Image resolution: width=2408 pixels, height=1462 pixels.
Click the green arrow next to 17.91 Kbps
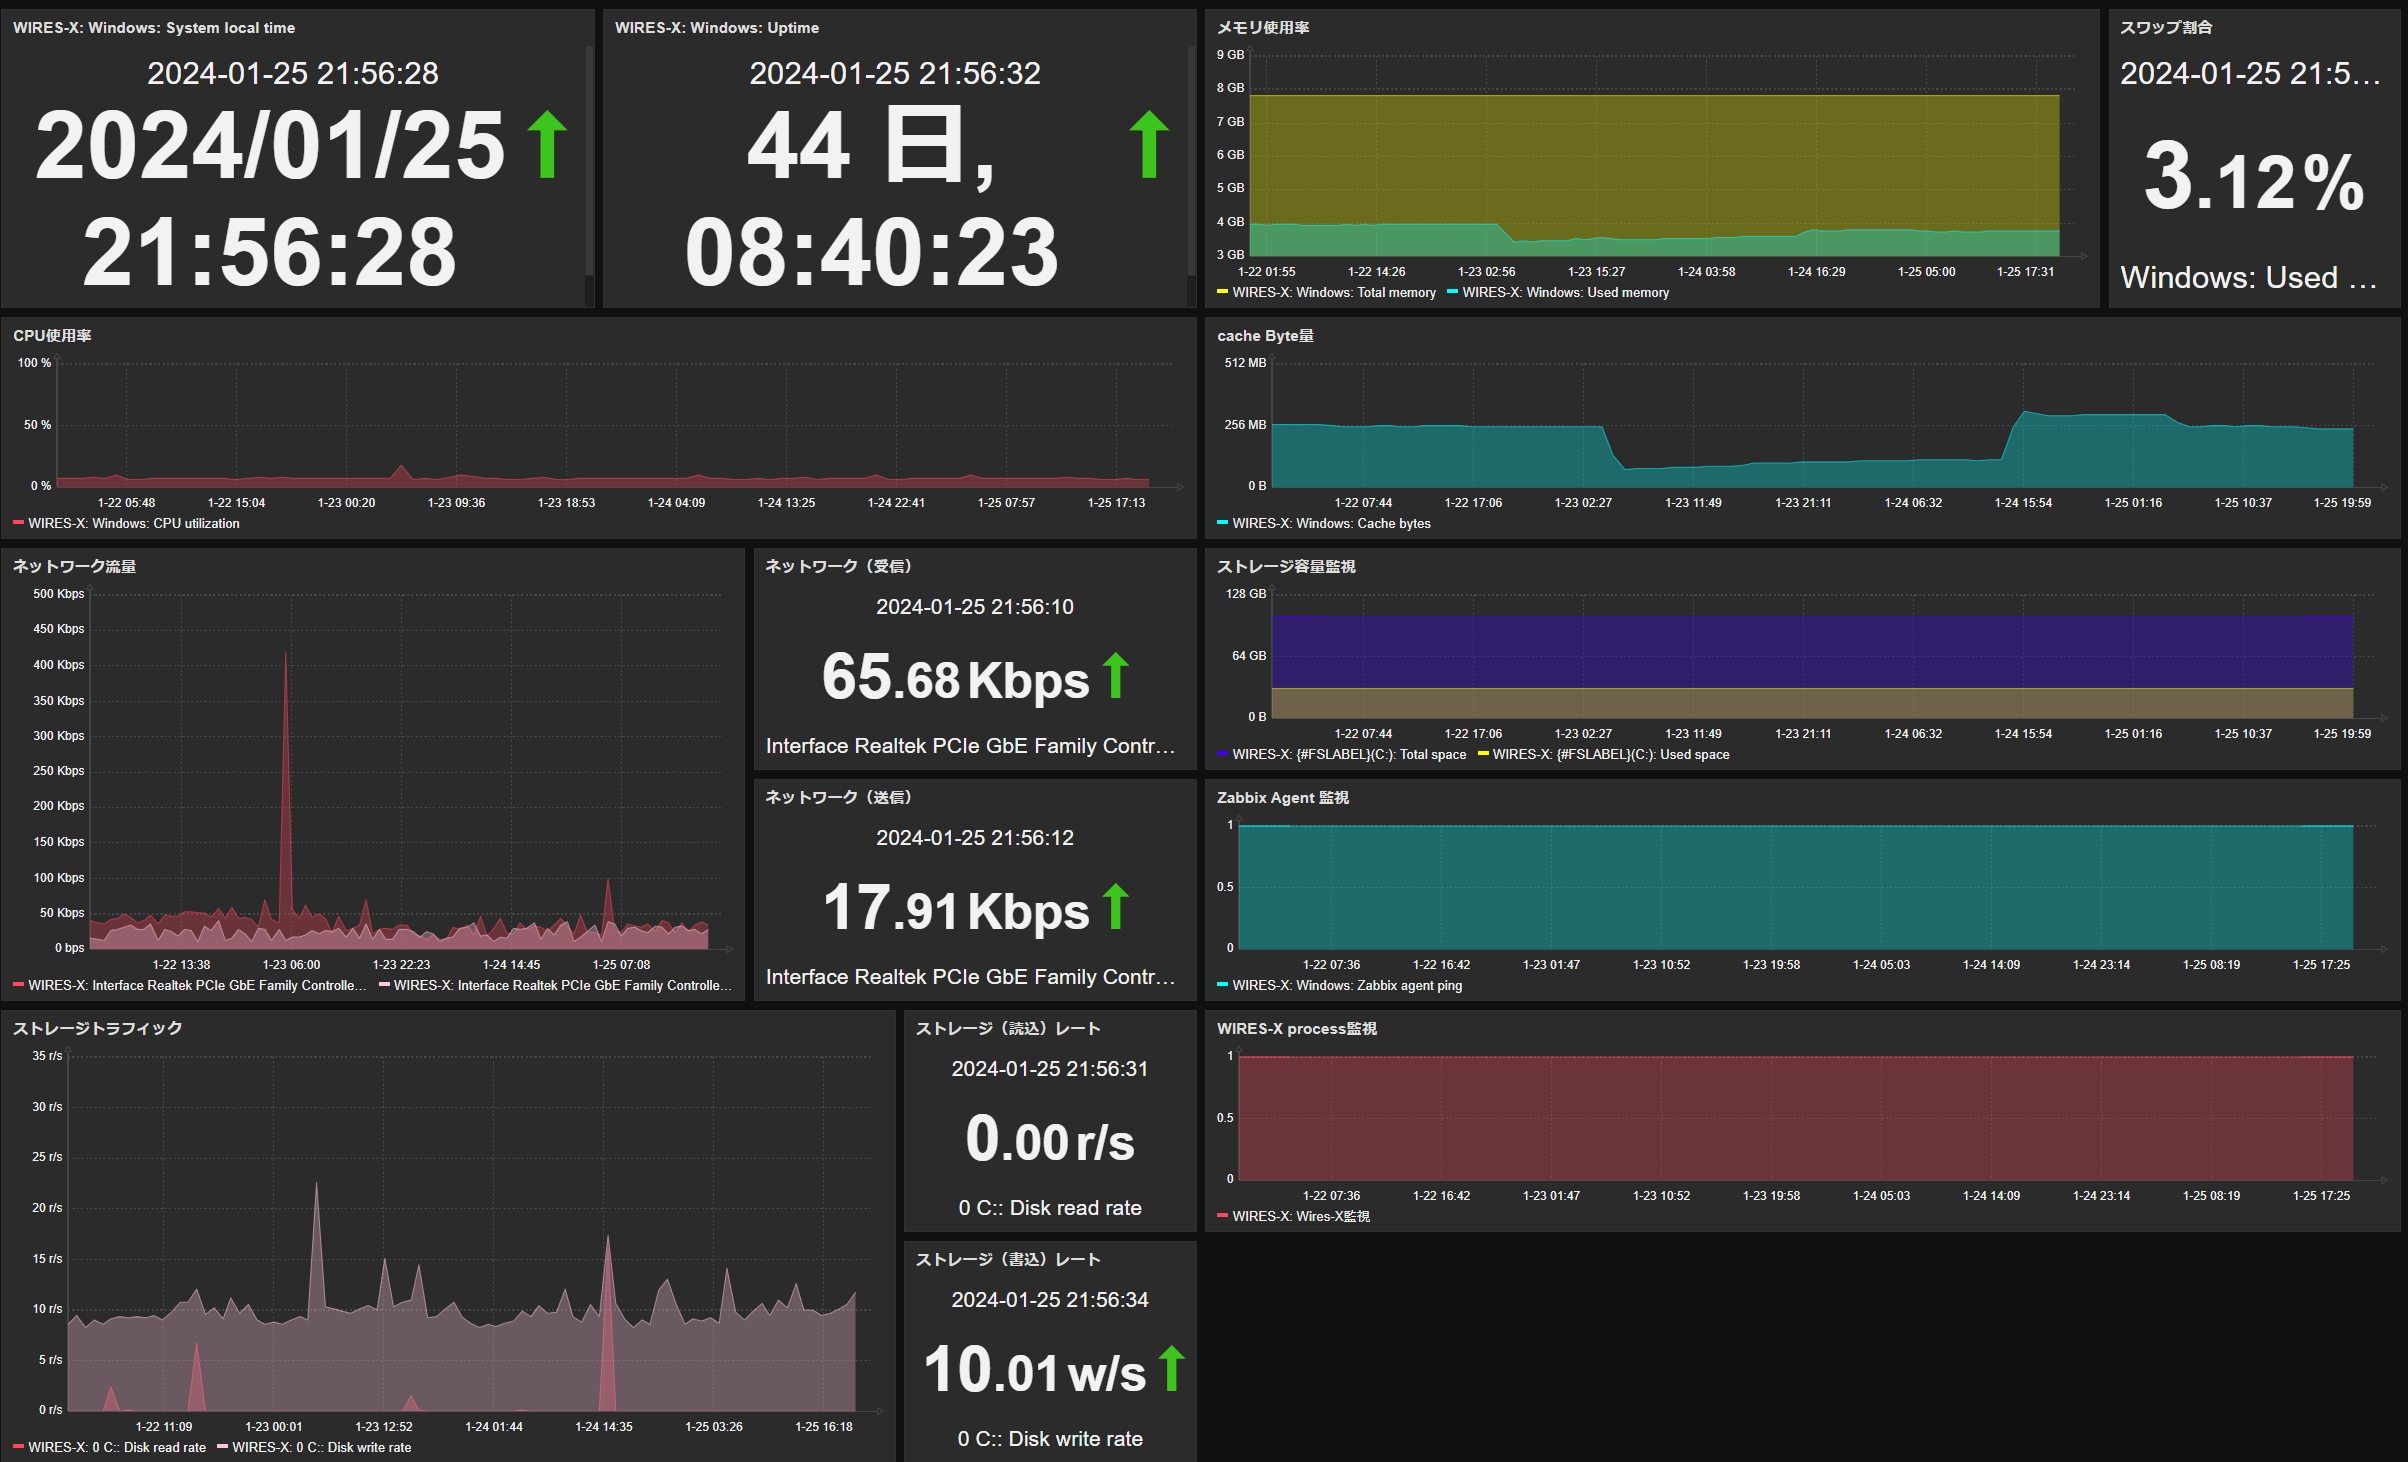(1116, 907)
